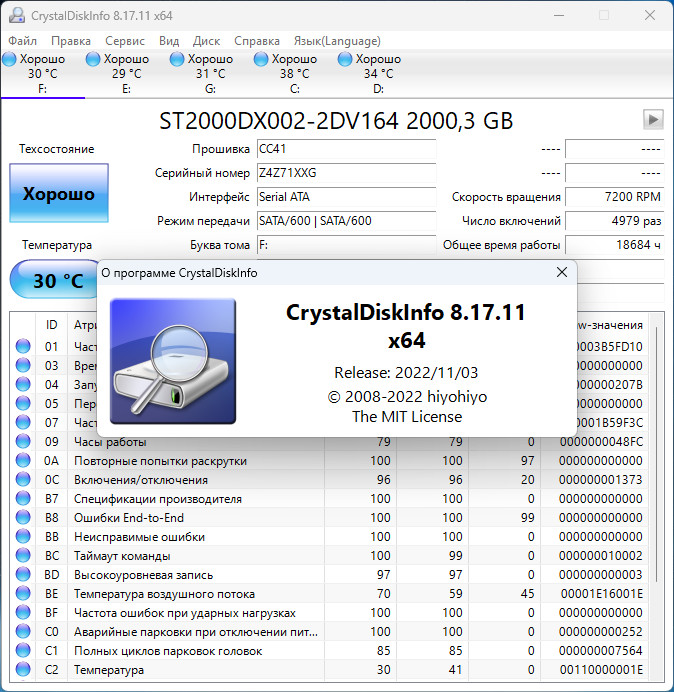Click the power-on hours 18684 ч field
The height and width of the screenshot is (692, 674).
pos(614,245)
